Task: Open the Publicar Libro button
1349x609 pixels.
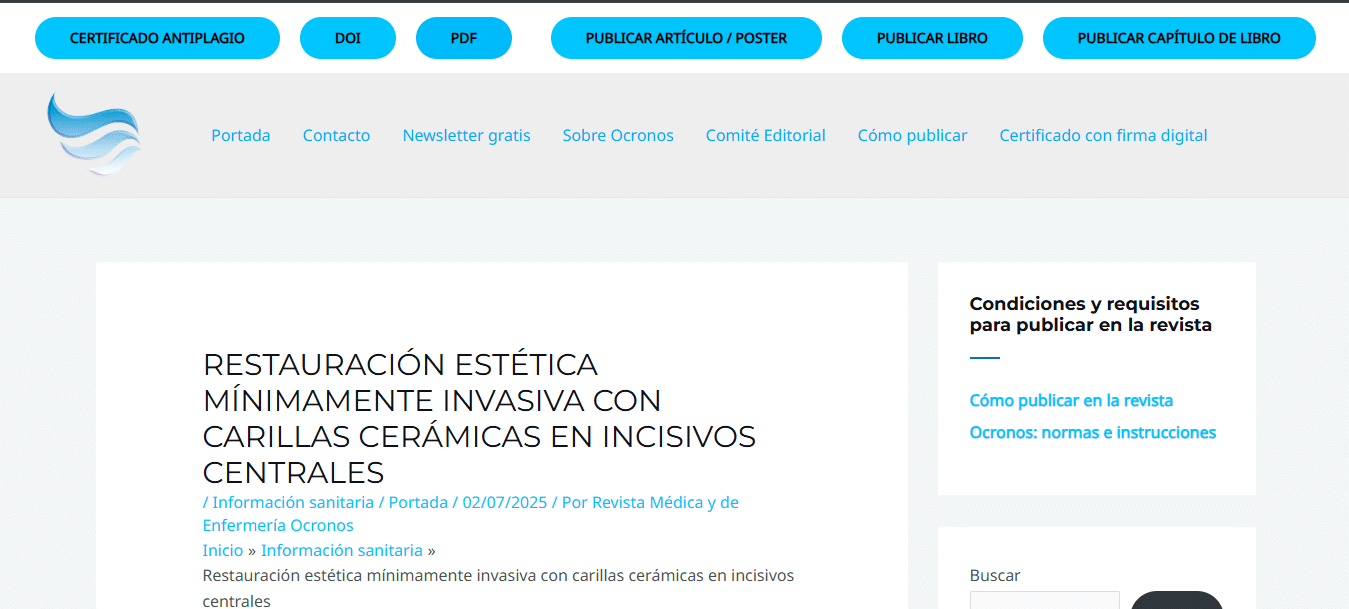Action: 931,38
